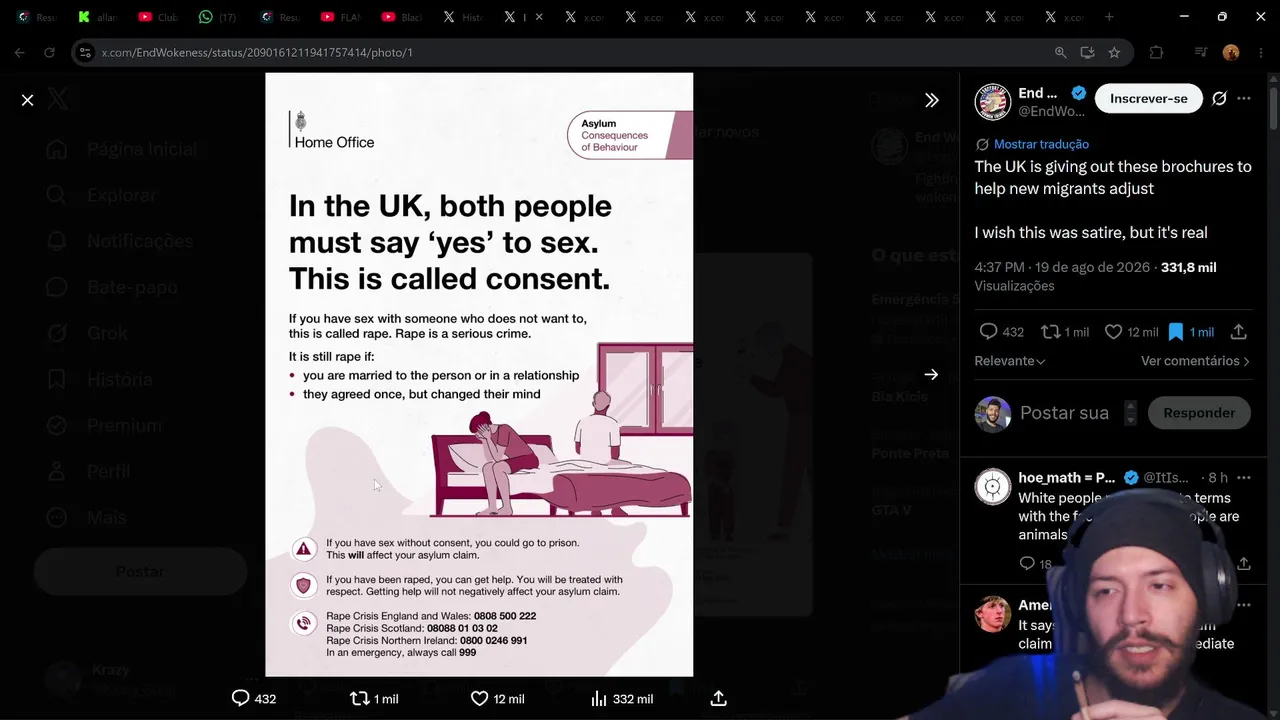
Task: Expand the Relevante sort dropdown
Action: tap(1010, 361)
